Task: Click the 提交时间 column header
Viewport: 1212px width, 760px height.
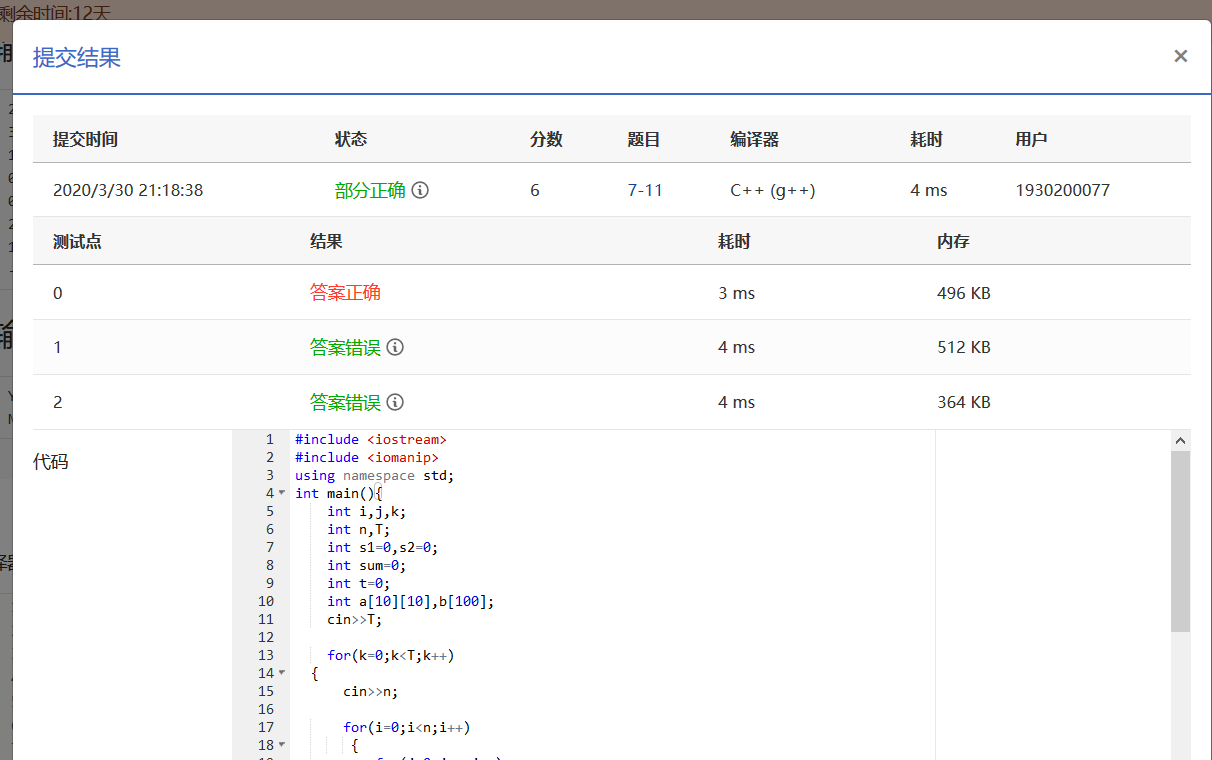Action: point(86,140)
